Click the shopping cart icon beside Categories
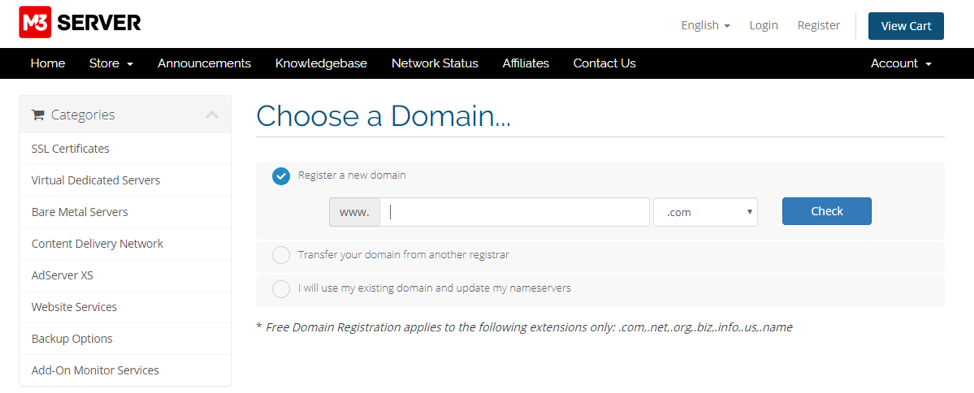The image size is (974, 393). 38,115
